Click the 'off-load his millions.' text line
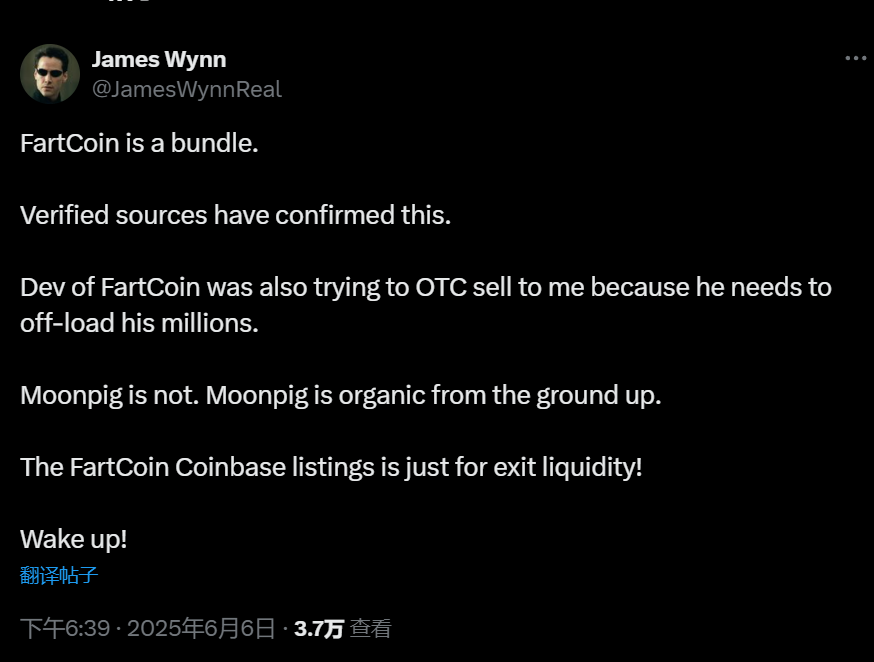Image resolution: width=874 pixels, height=662 pixels. click(x=139, y=323)
